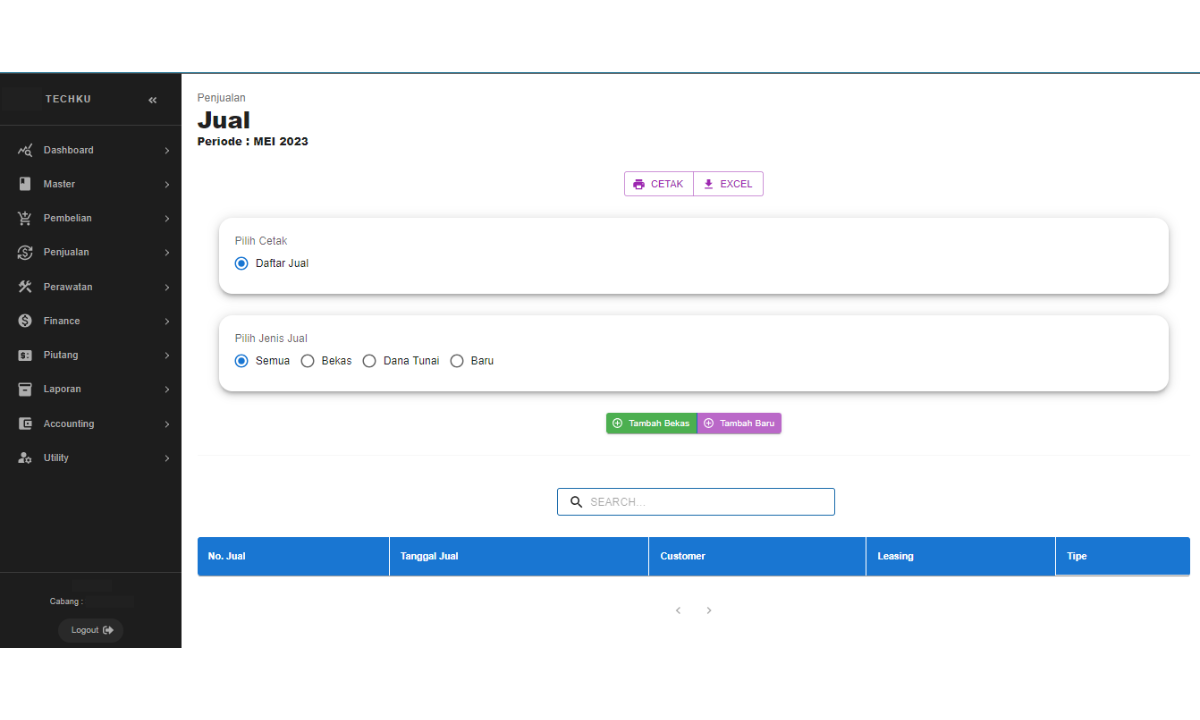Select the Daftar Jual radio button
This screenshot has width=1200, height=720.
241,263
